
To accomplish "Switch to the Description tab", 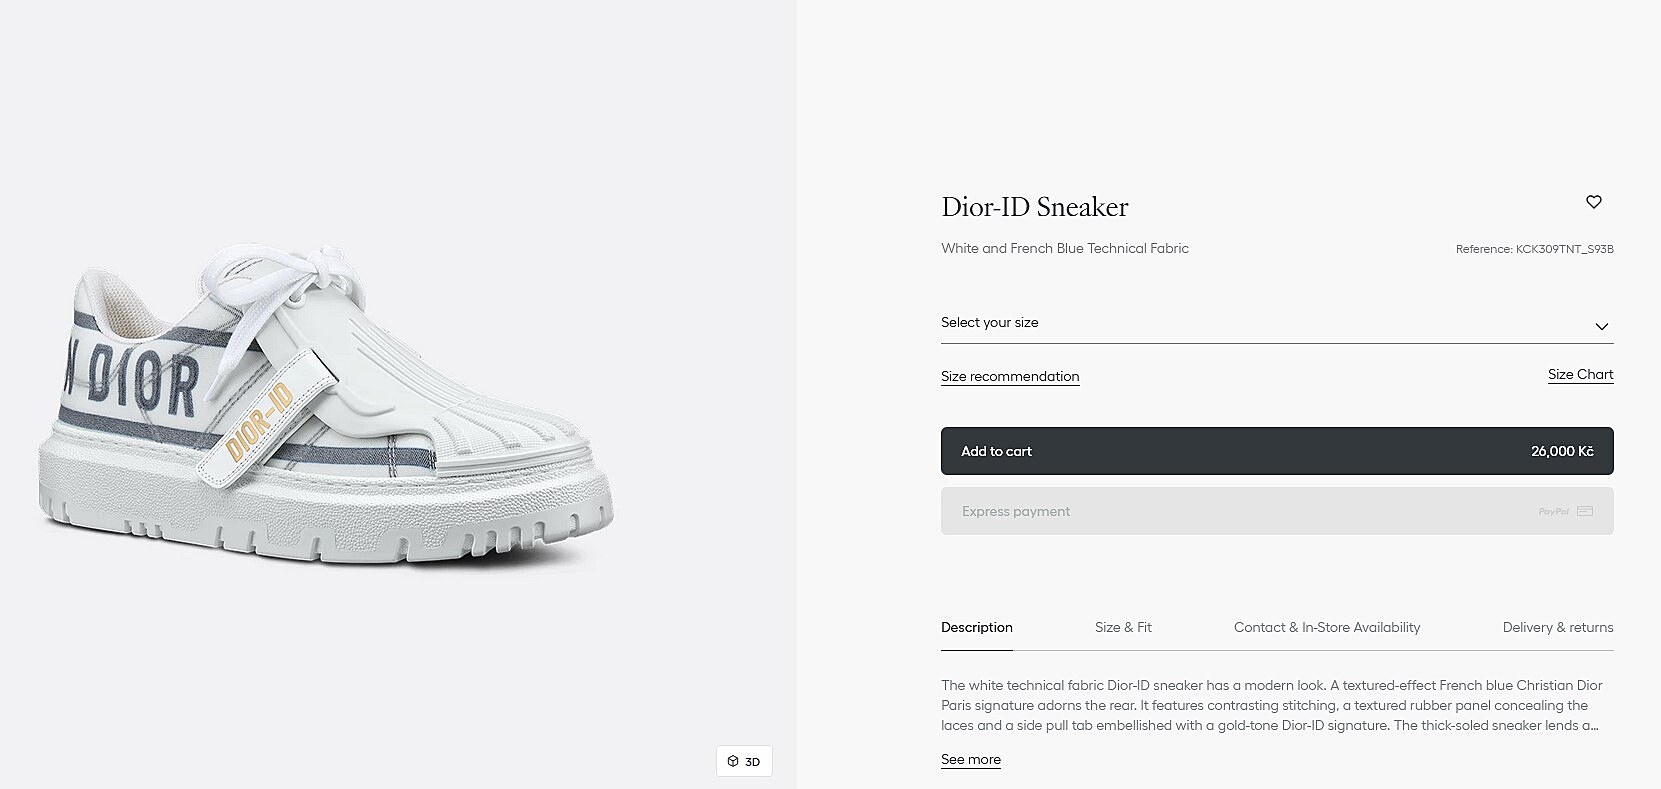I will [976, 627].
